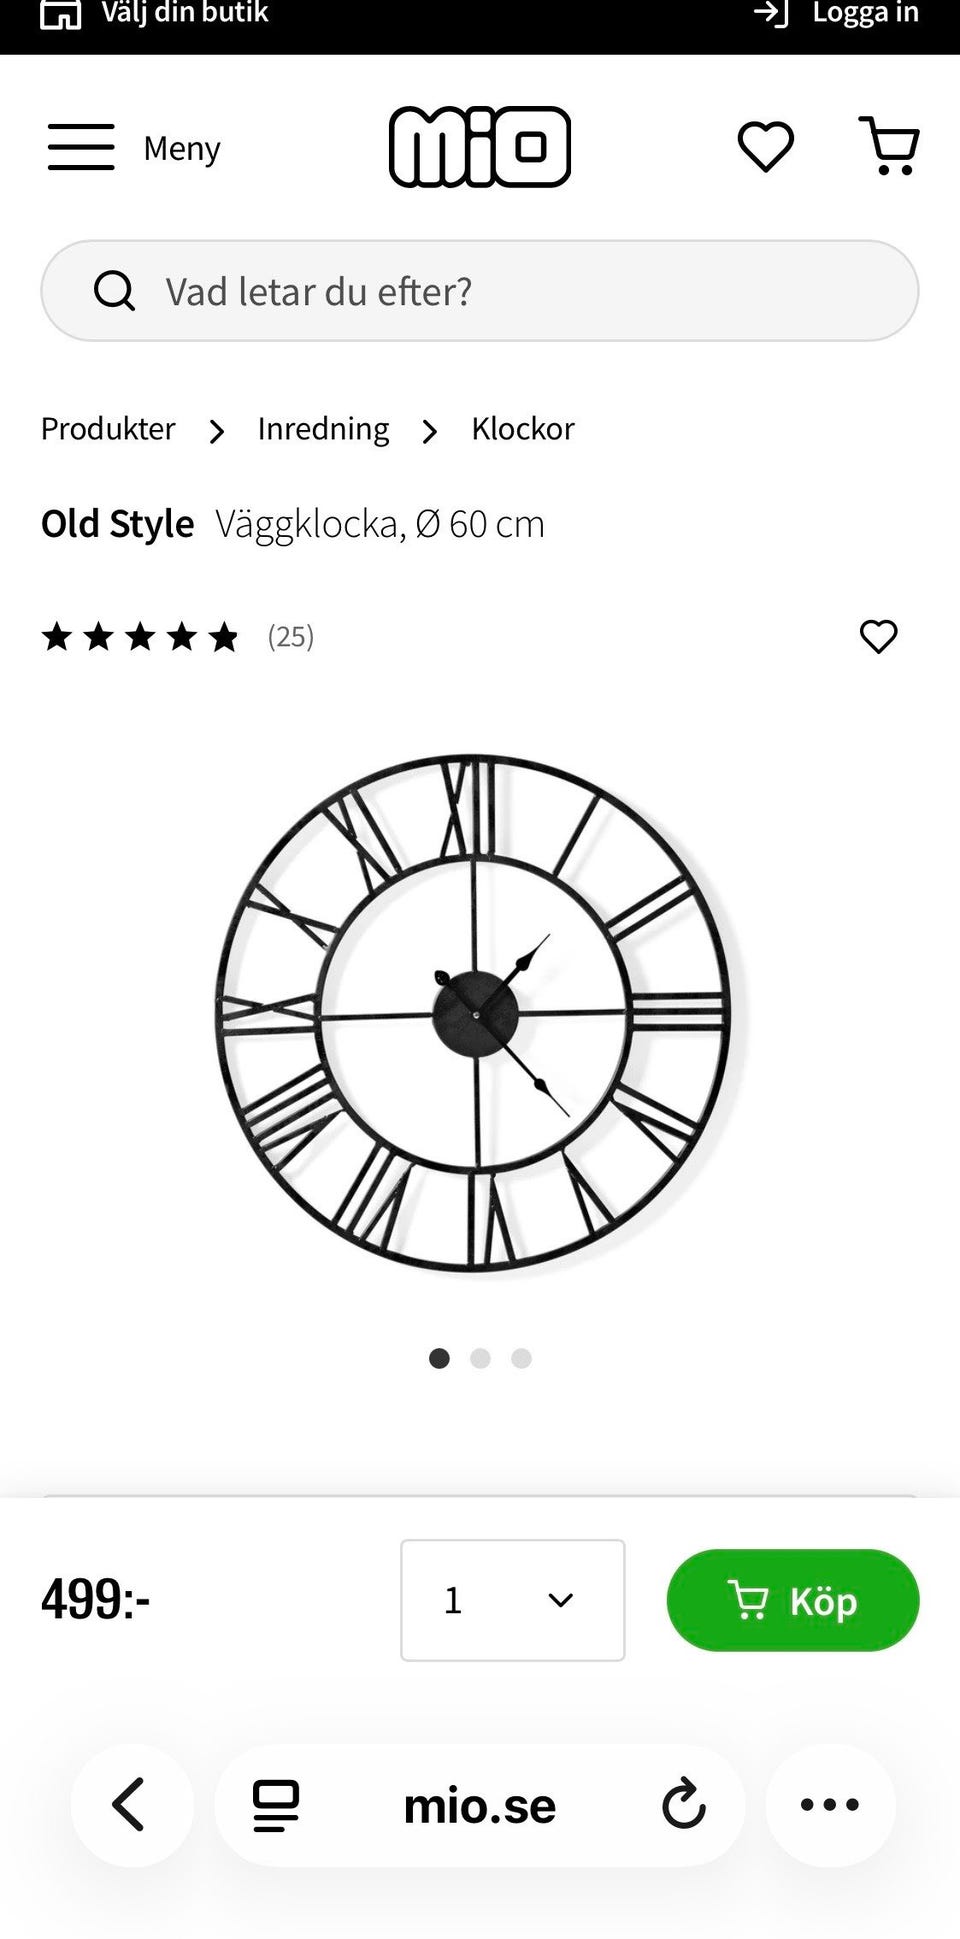Toggle product favorite heart beside rating

click(x=879, y=636)
